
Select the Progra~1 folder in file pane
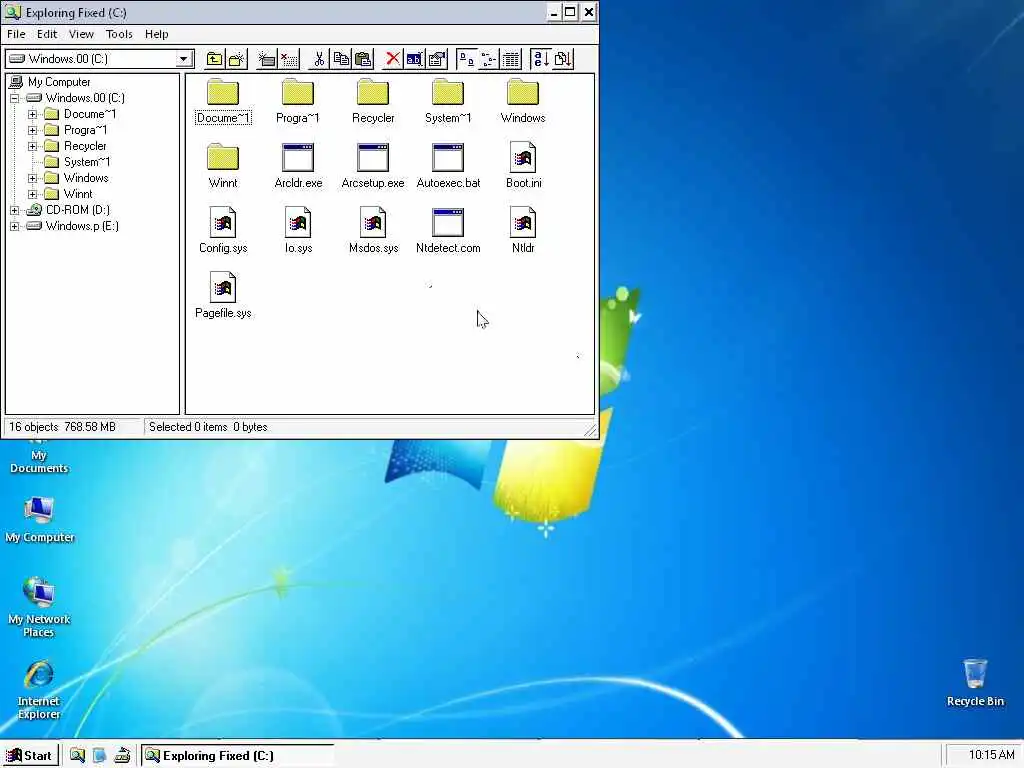pyautogui.click(x=298, y=93)
